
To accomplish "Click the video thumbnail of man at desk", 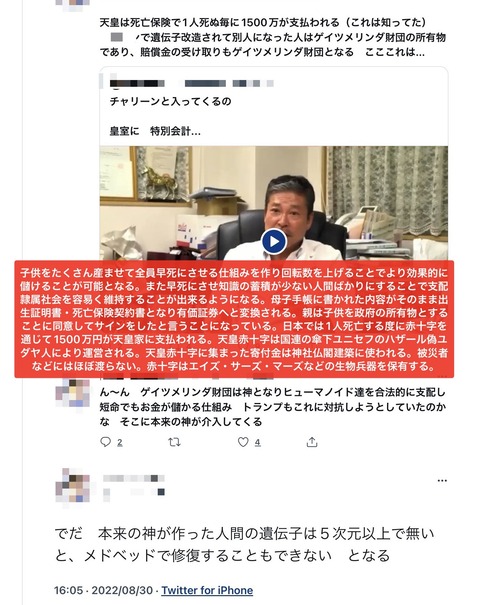I will click(x=274, y=203).
